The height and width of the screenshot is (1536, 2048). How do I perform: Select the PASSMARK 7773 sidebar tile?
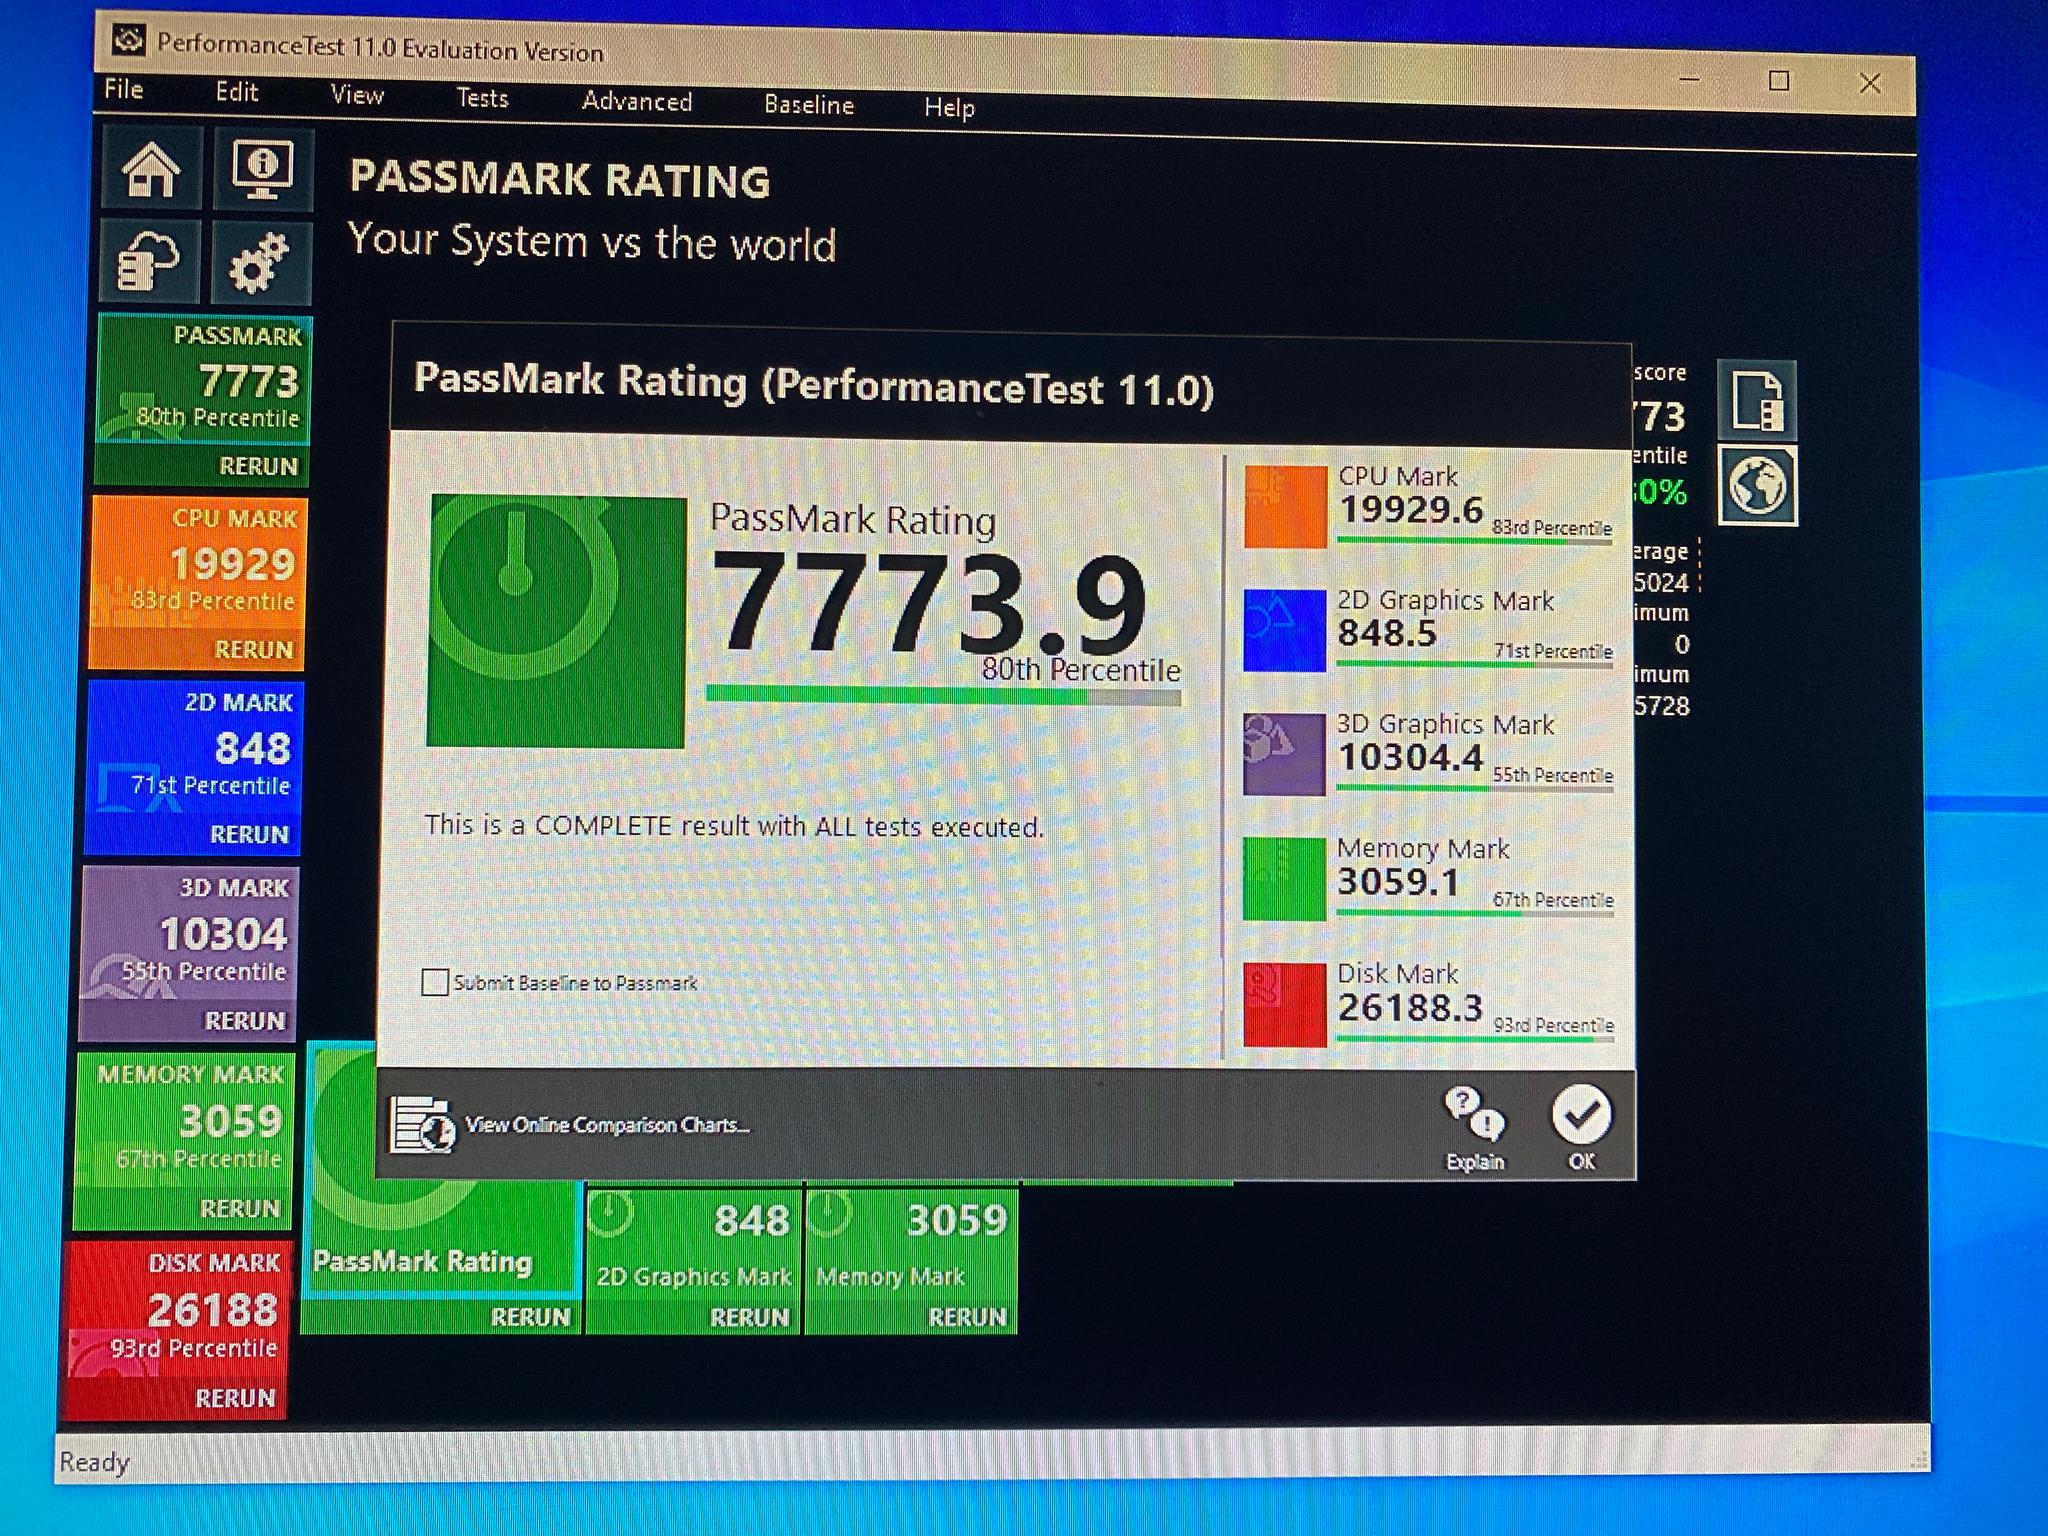[204, 380]
